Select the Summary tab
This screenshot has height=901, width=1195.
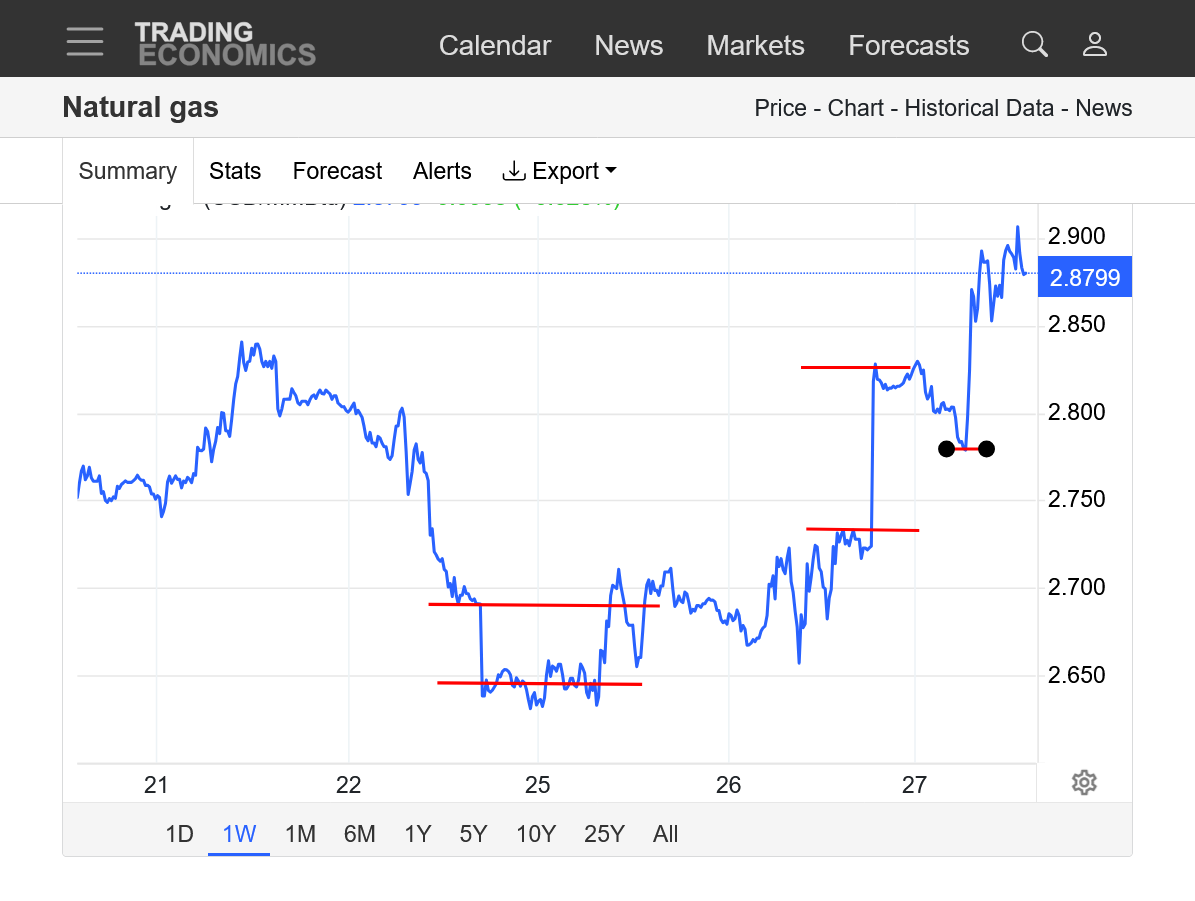[x=128, y=171]
